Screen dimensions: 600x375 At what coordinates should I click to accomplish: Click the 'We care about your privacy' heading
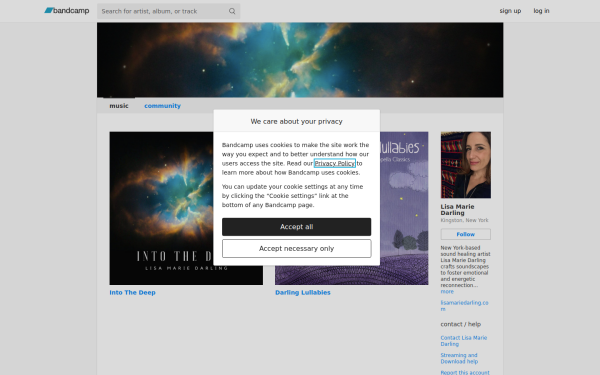point(297,121)
